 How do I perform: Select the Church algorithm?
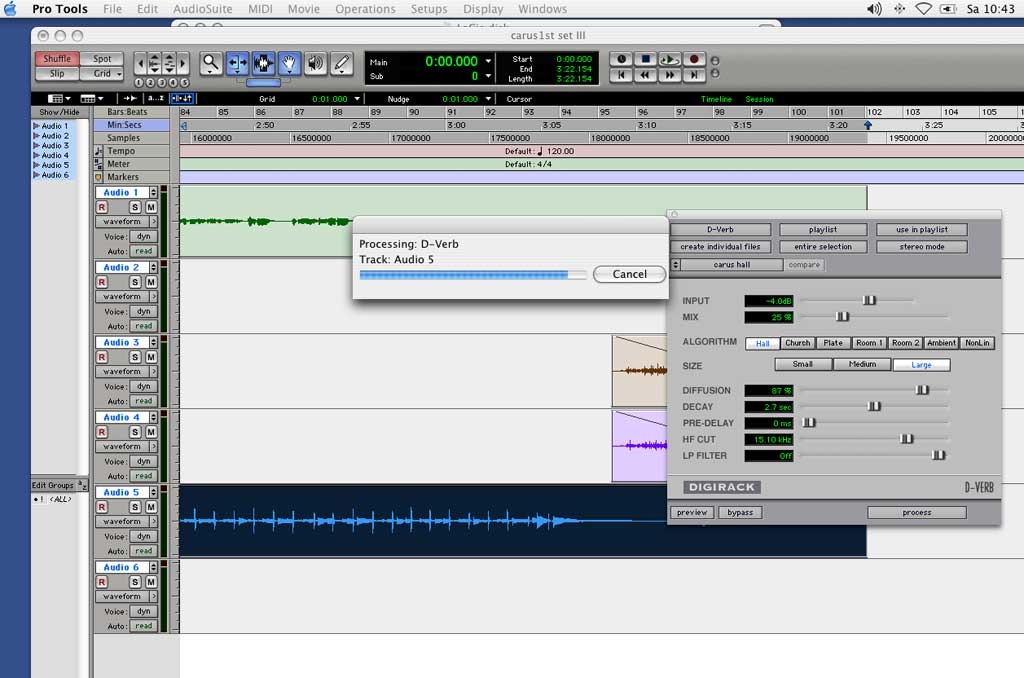click(x=797, y=343)
